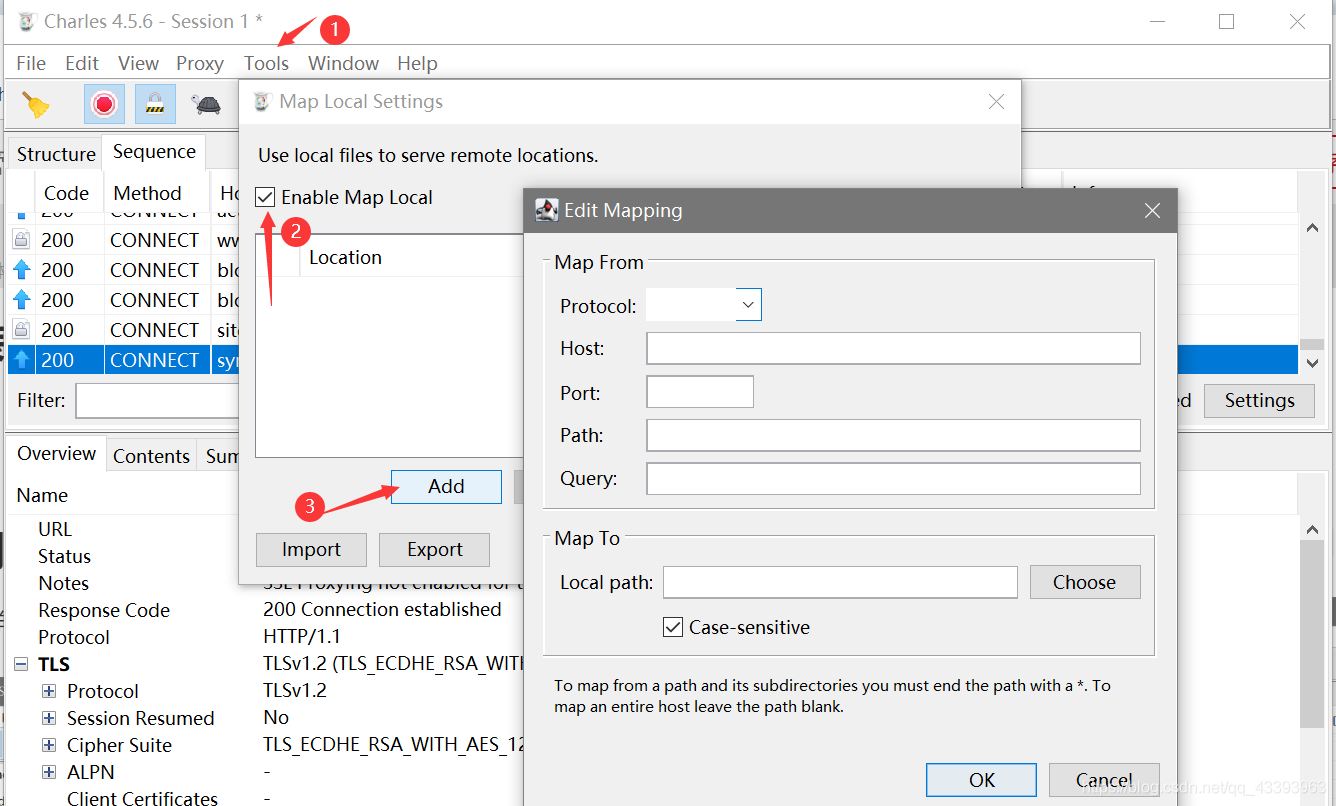The image size is (1336, 806).
Task: Open the Protocol dropdown in Edit Mapping
Action: [x=748, y=304]
